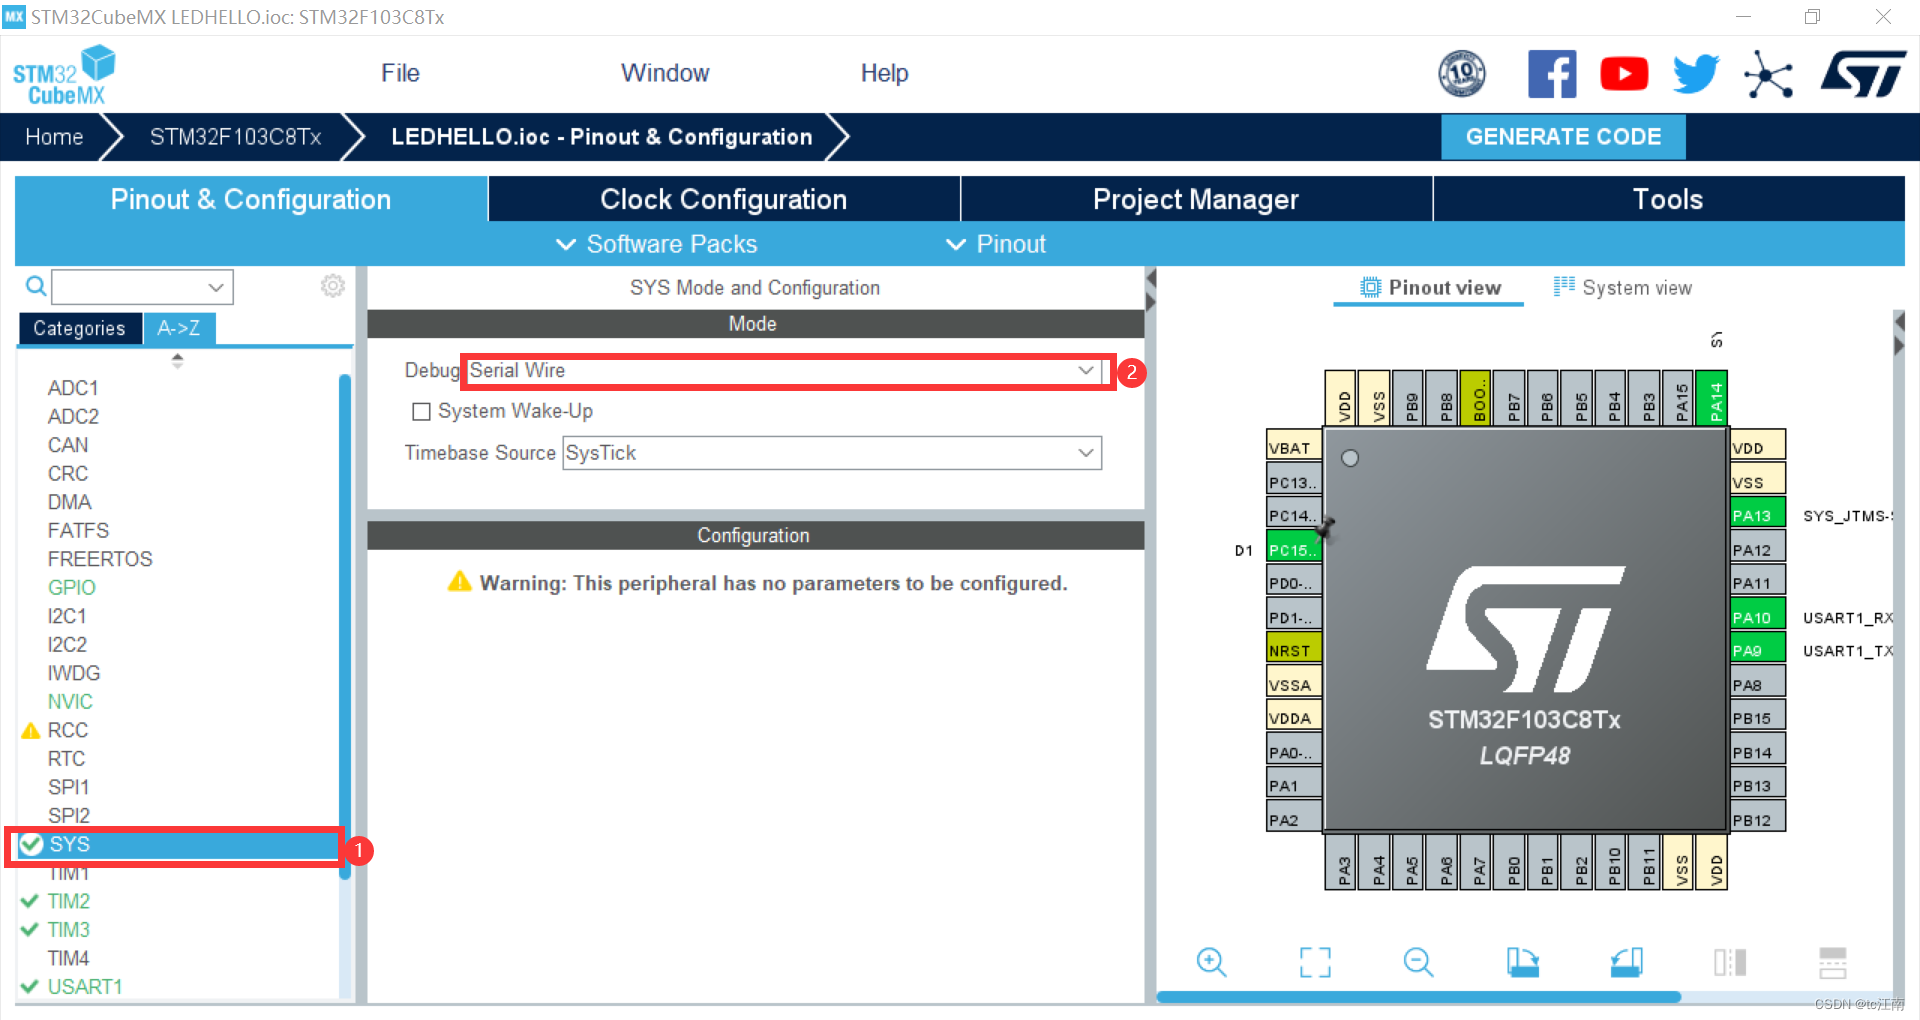
Task: Select GPIO in the peripheral list
Action: click(72, 587)
